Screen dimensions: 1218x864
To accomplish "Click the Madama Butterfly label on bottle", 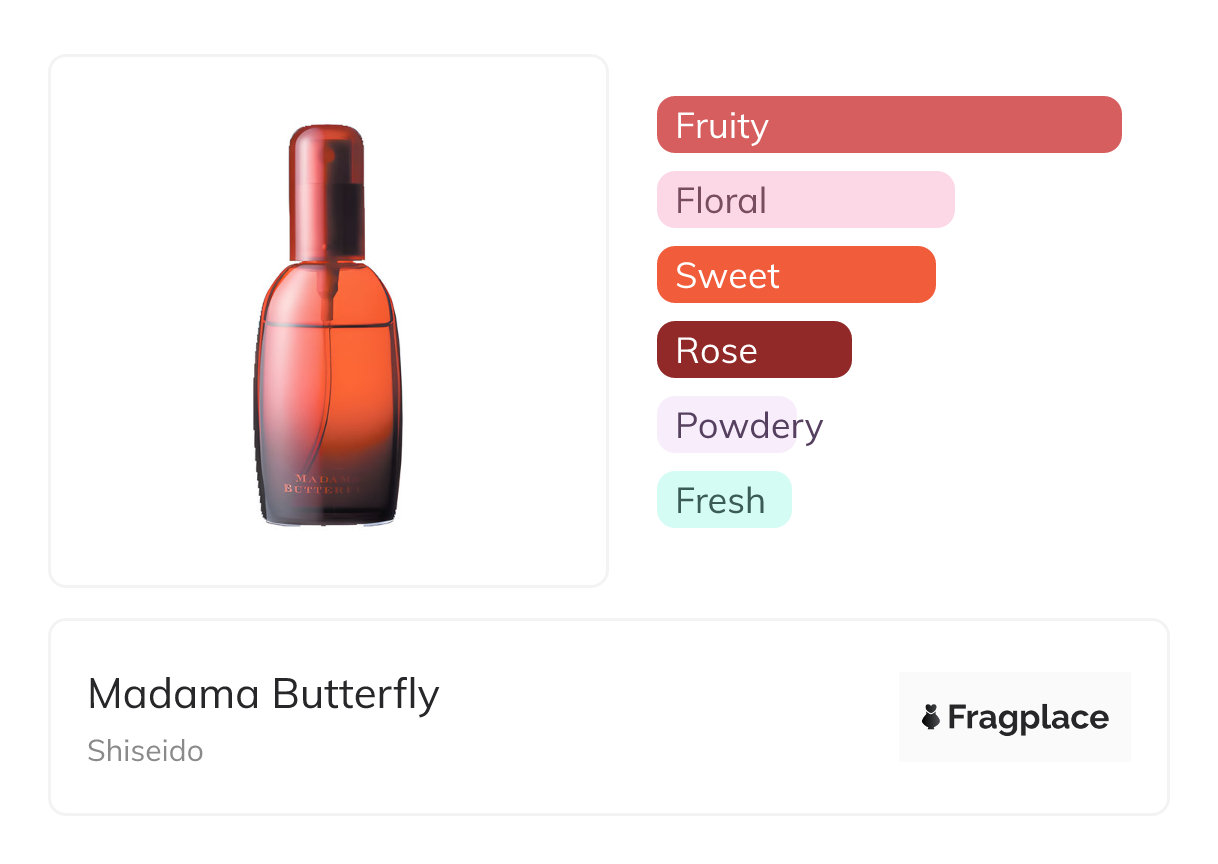I will (322, 484).
